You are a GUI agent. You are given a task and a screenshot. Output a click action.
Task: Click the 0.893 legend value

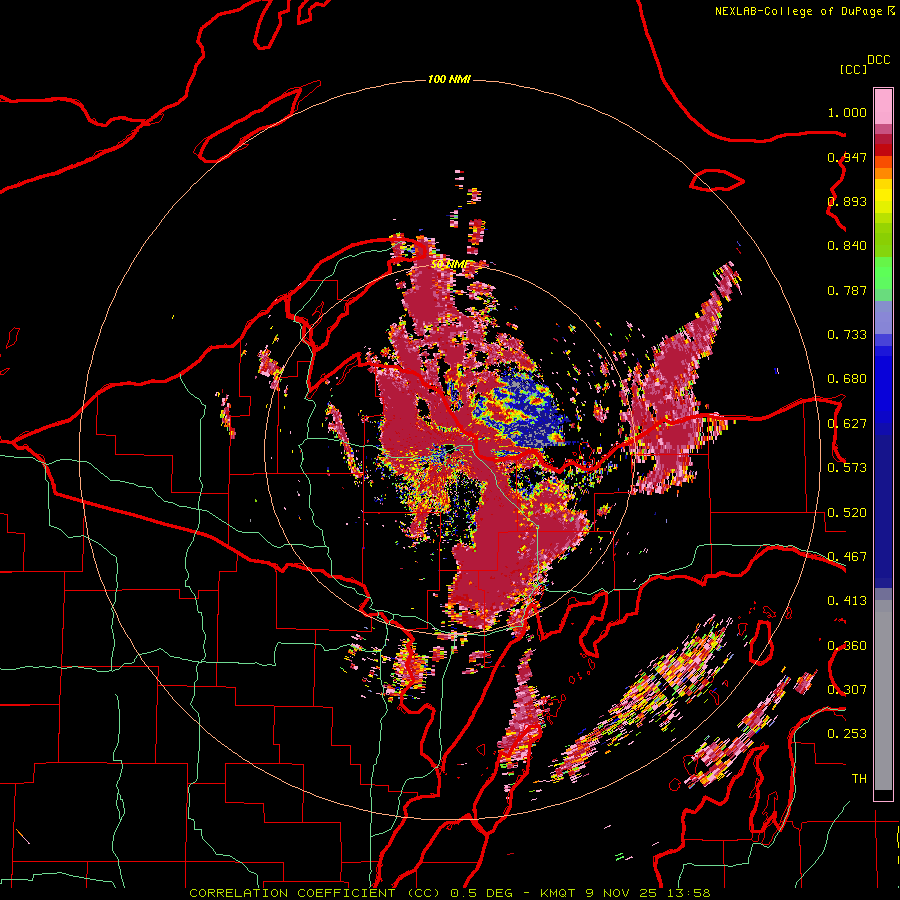[847, 201]
